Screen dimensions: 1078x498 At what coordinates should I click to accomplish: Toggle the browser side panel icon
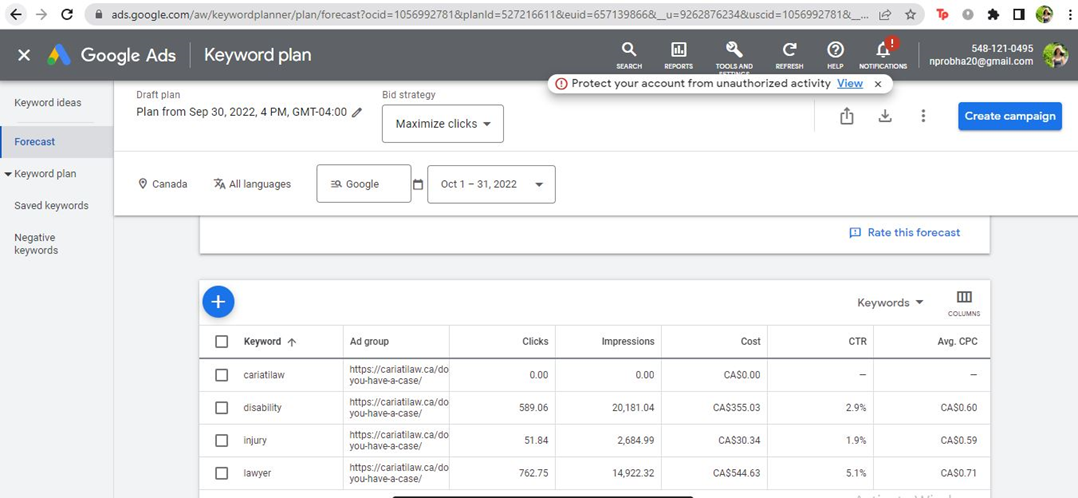1019,14
